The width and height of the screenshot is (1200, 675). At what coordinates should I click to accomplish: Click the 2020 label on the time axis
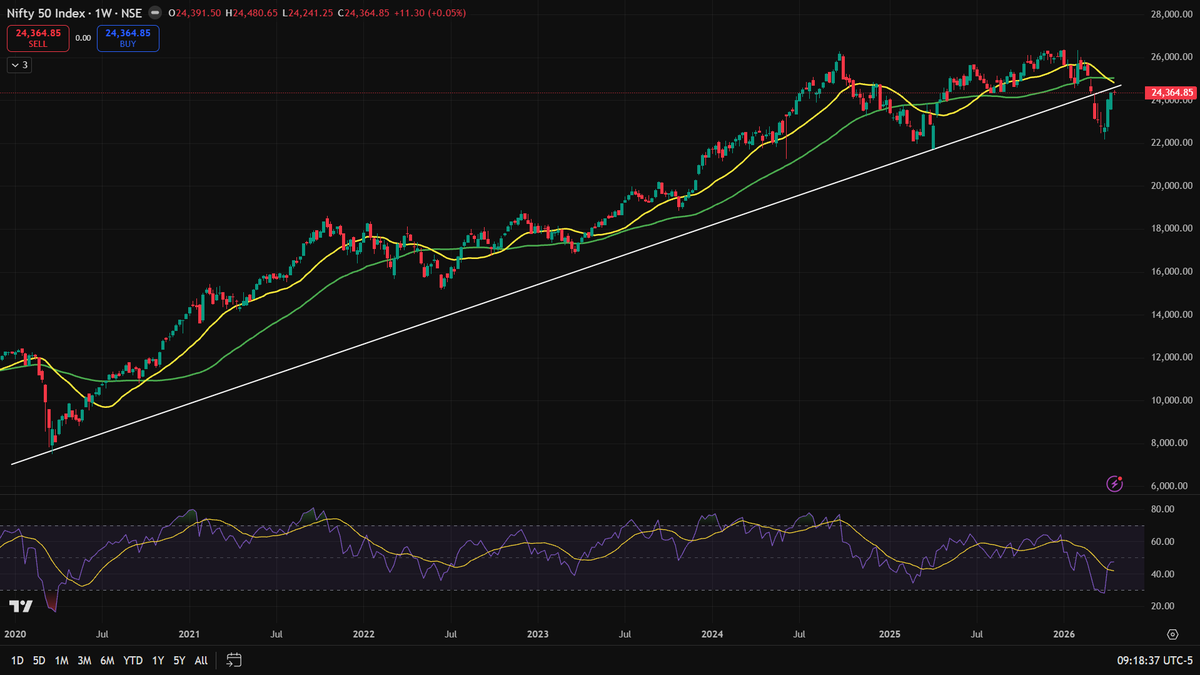pyautogui.click(x=14, y=634)
